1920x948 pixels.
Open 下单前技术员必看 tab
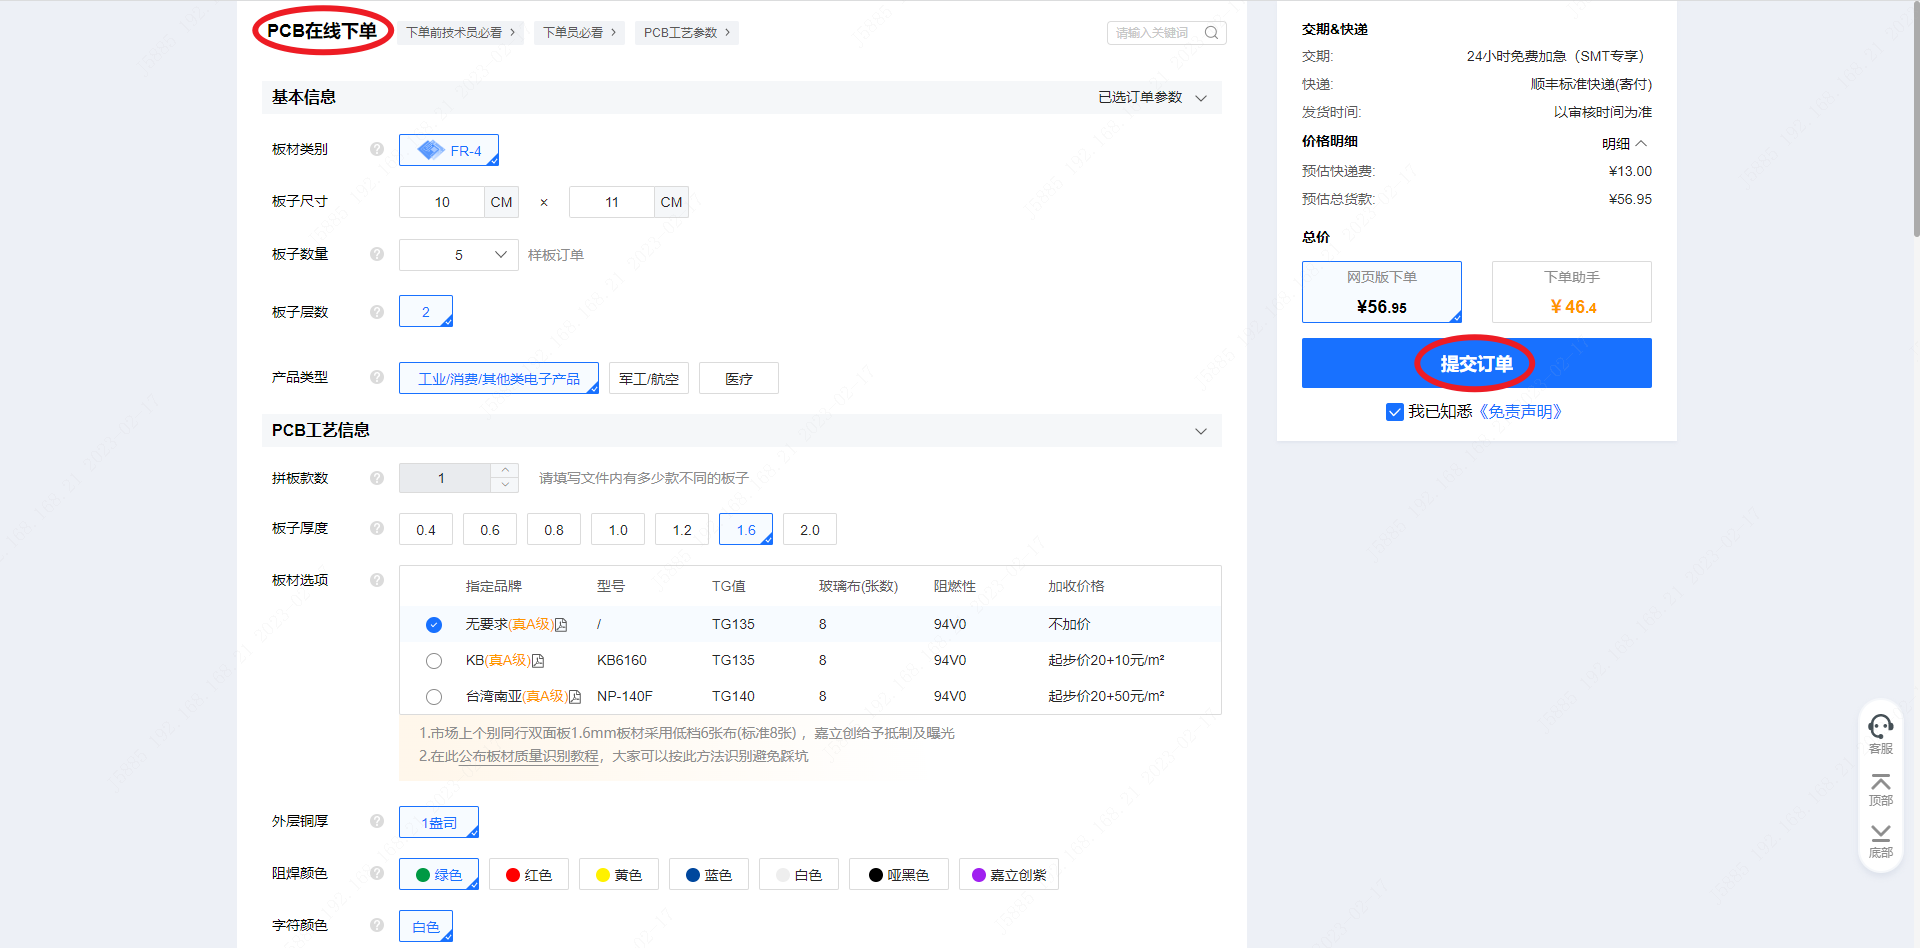pos(460,33)
